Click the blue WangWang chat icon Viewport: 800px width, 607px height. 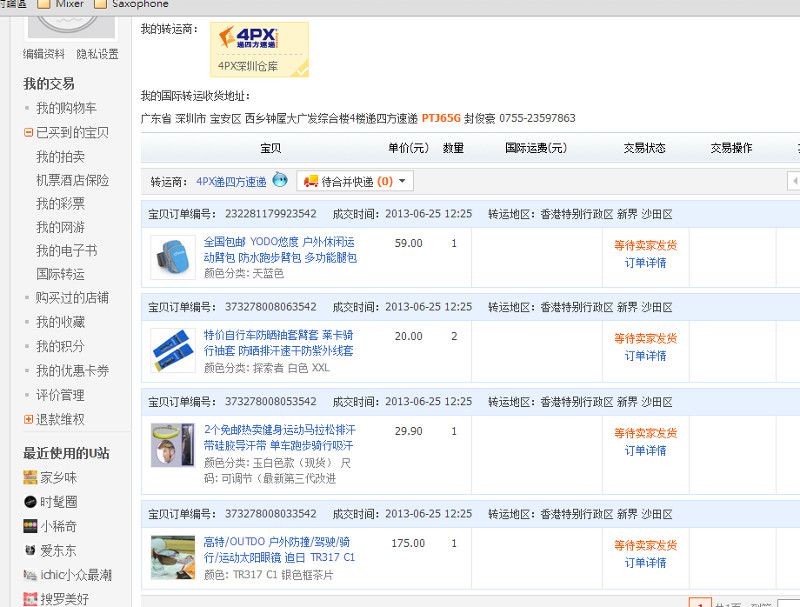point(280,180)
